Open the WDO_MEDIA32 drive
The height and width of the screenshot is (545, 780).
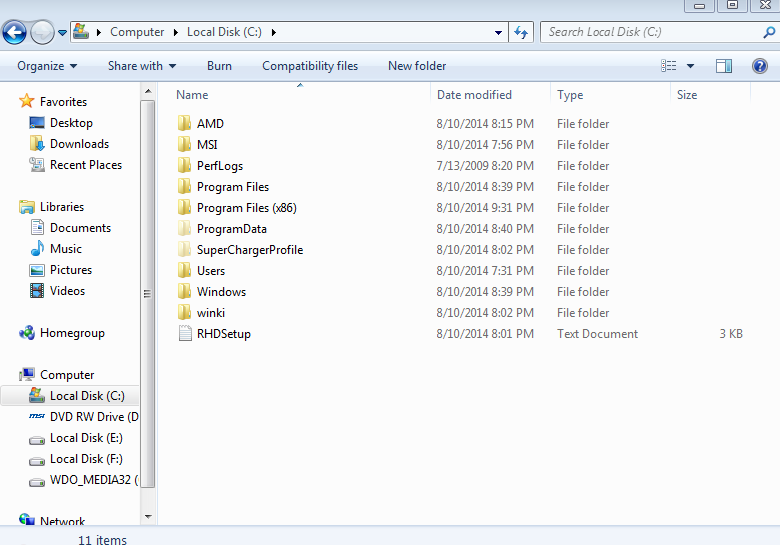[x=94, y=479]
